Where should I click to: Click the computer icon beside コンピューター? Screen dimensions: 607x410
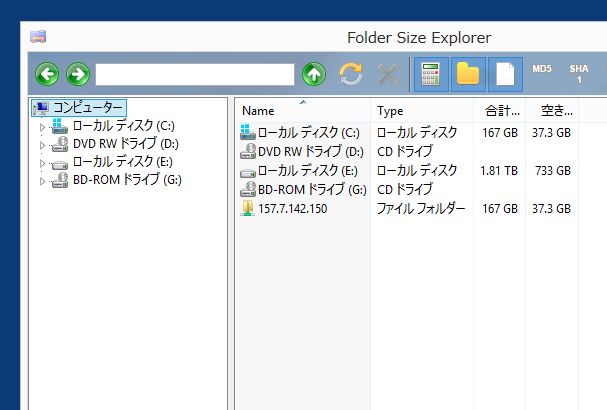coord(41,108)
